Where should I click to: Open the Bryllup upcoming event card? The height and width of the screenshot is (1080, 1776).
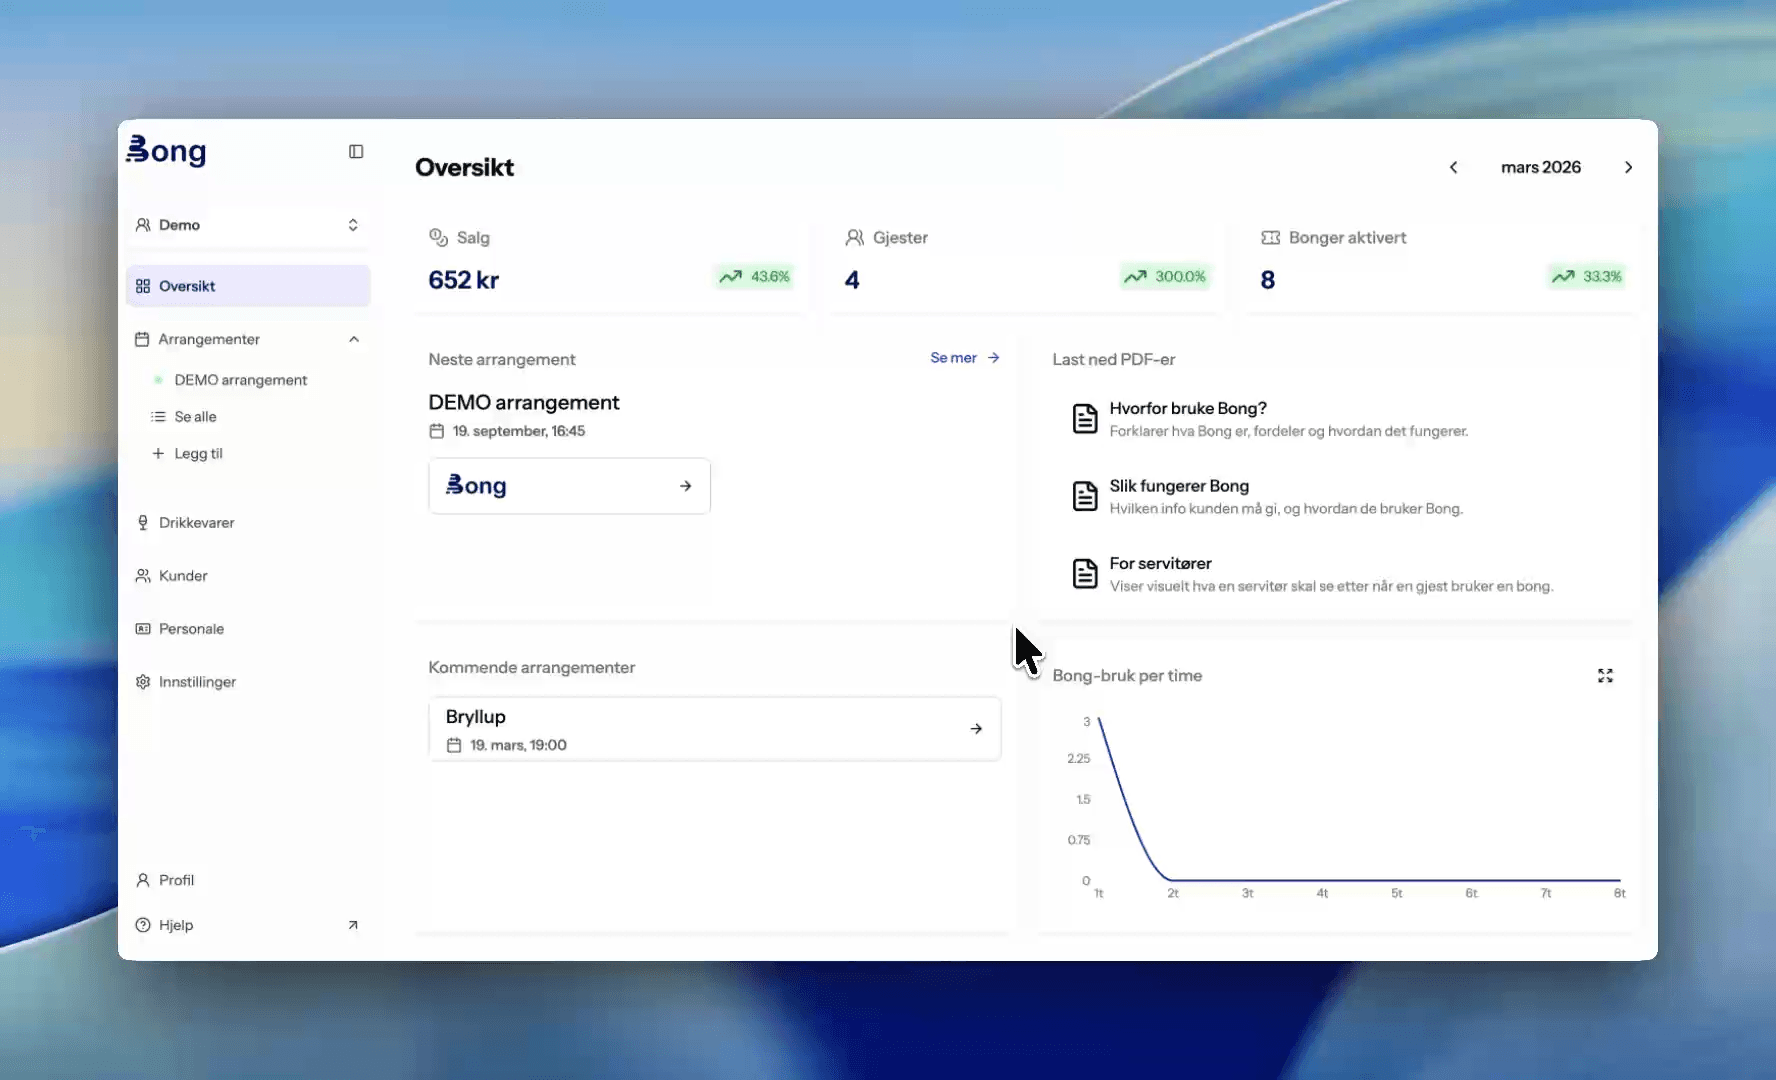714,730
